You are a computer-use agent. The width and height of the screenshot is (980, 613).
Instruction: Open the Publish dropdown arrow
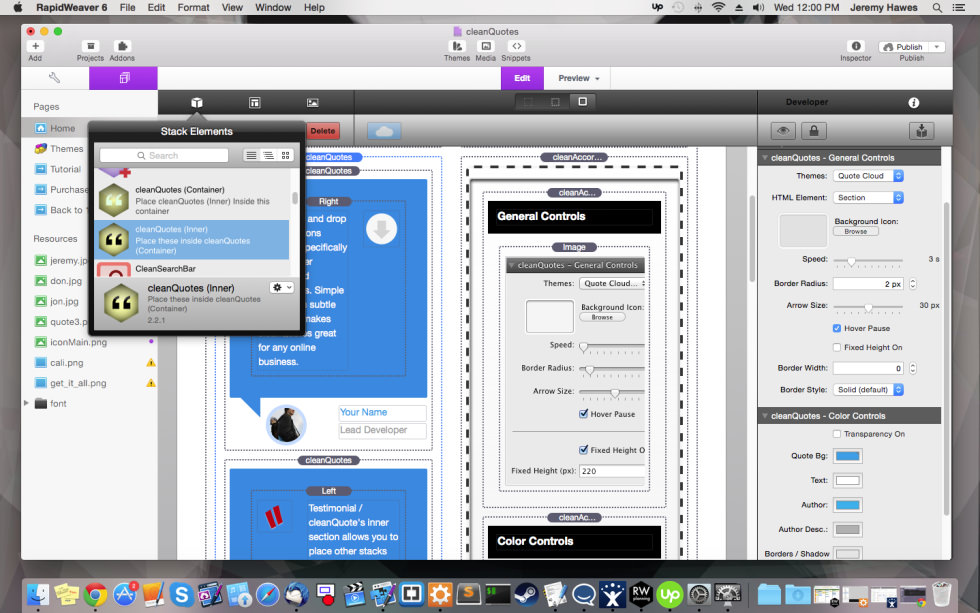tap(936, 47)
